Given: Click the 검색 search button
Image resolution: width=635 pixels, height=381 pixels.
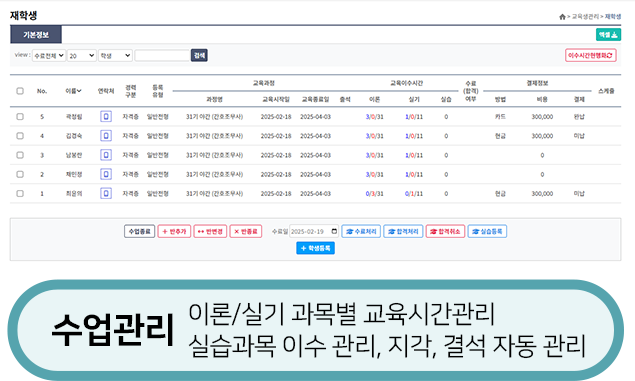Looking at the screenshot, I should point(199,55).
